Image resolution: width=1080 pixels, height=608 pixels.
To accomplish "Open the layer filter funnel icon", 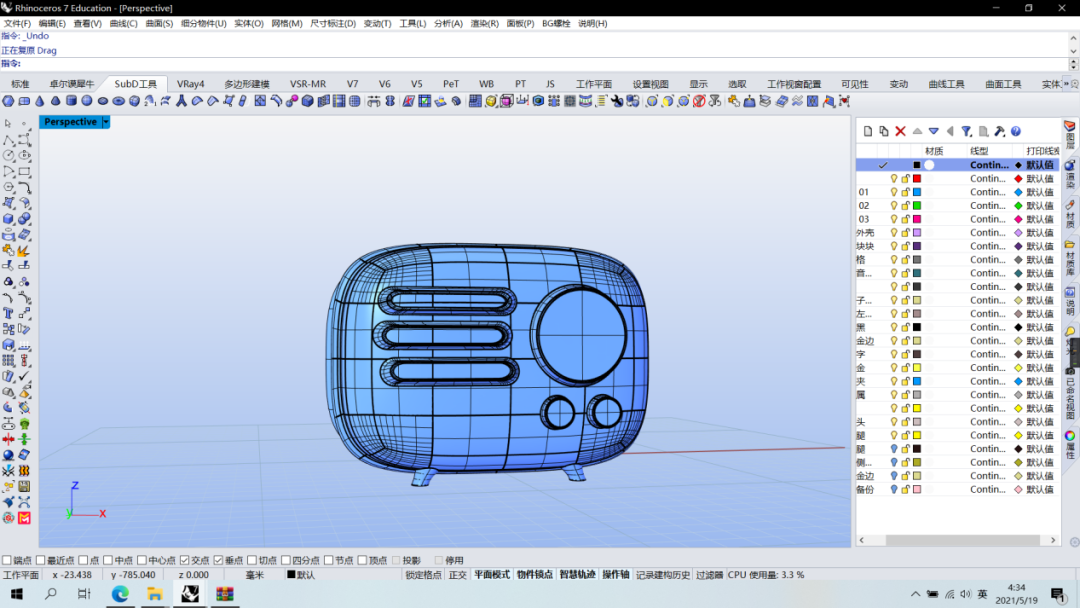I will [967, 131].
